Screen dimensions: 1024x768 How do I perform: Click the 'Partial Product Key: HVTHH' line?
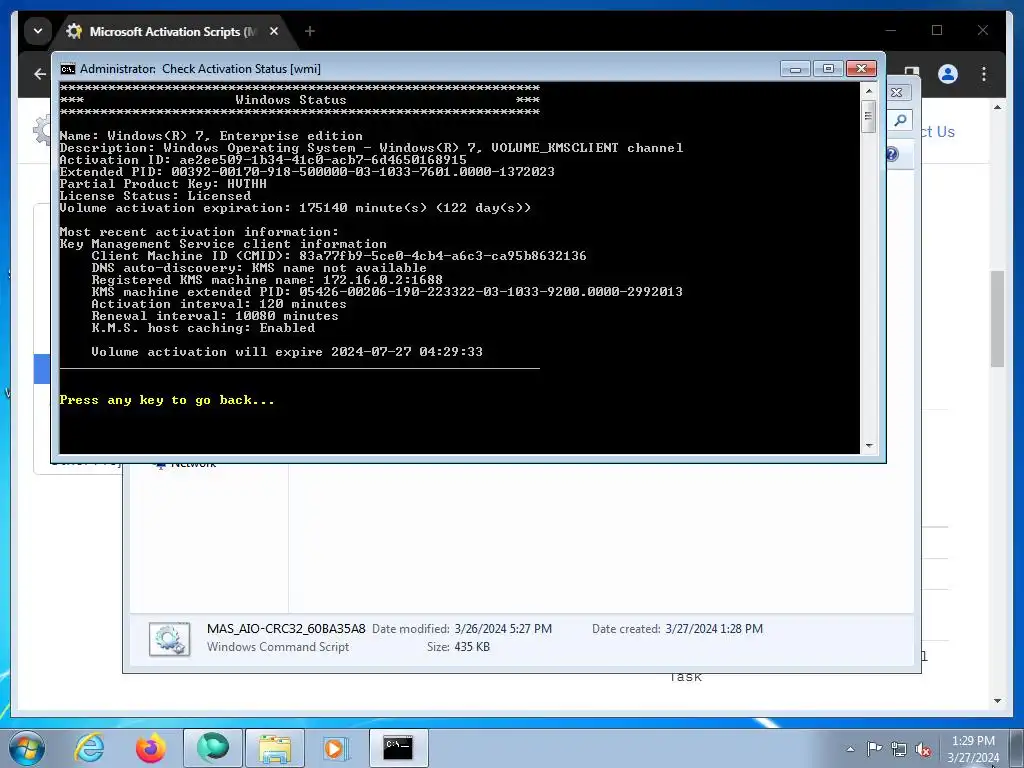(163, 184)
